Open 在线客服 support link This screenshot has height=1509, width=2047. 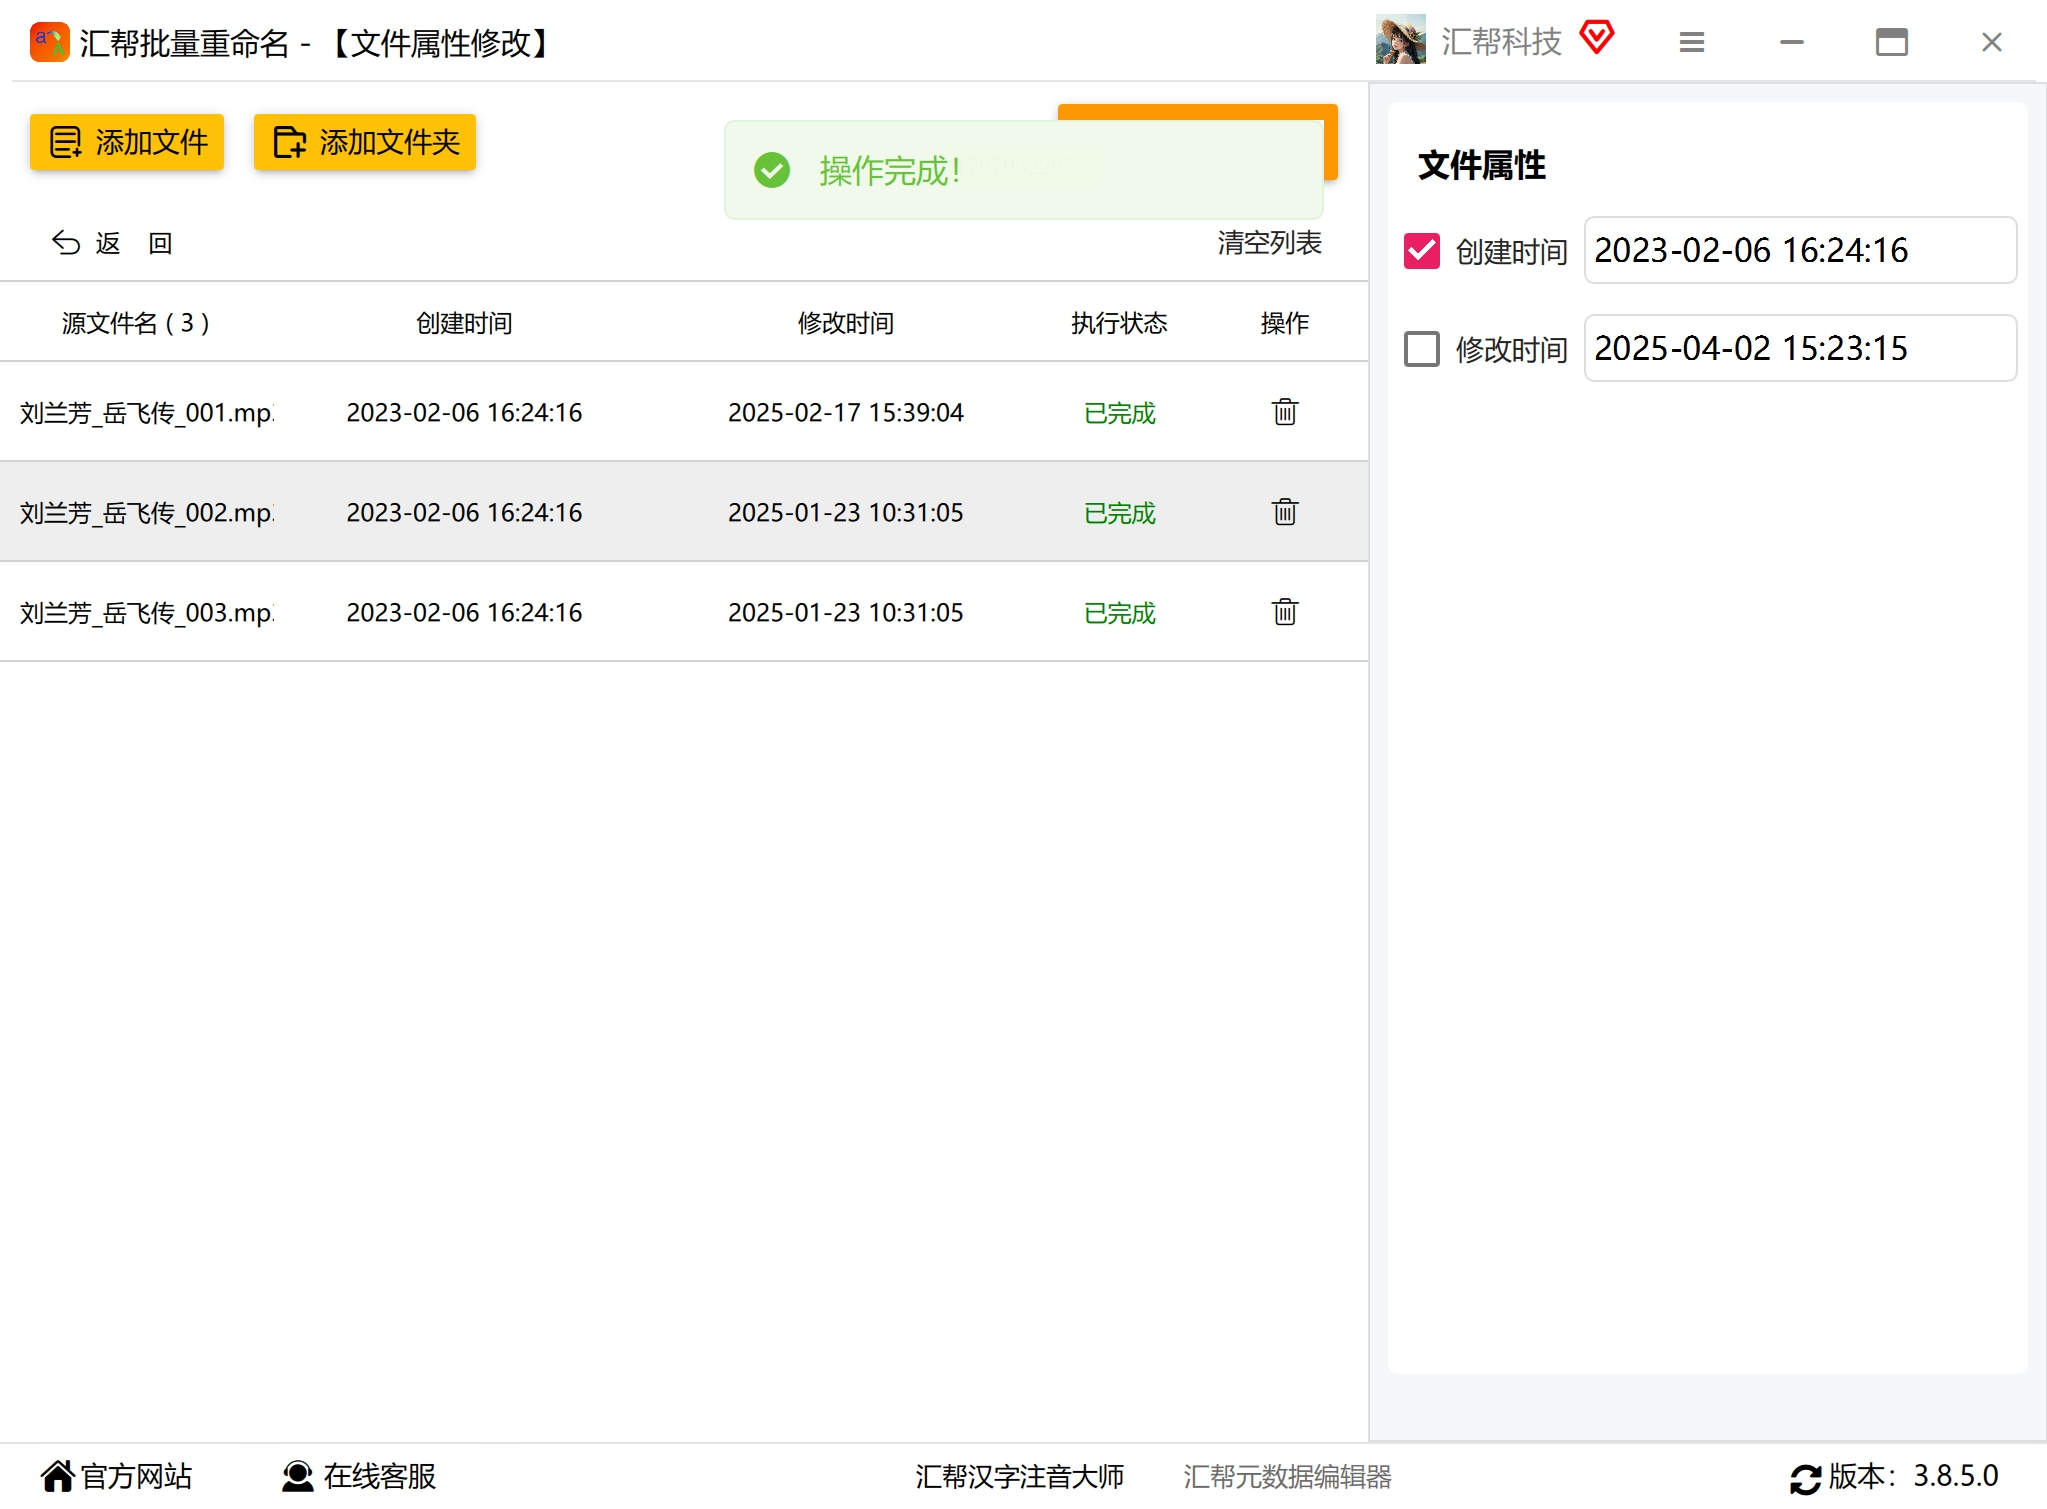[x=359, y=1476]
